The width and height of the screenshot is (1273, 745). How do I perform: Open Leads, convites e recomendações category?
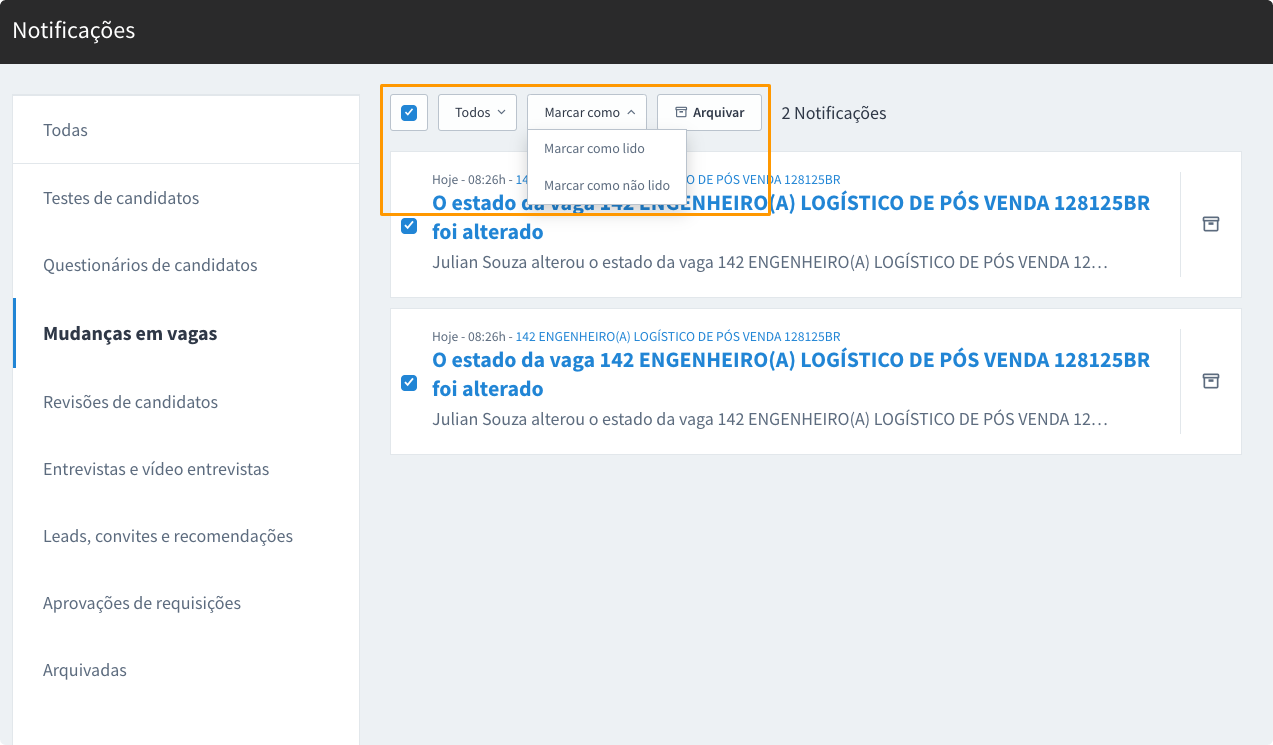click(x=168, y=536)
